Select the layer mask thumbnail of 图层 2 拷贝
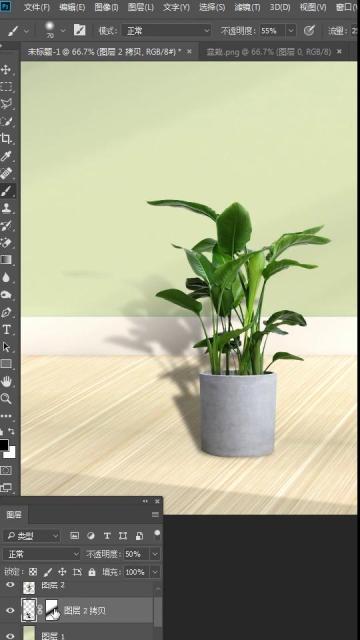The image size is (360, 640). coord(52,610)
